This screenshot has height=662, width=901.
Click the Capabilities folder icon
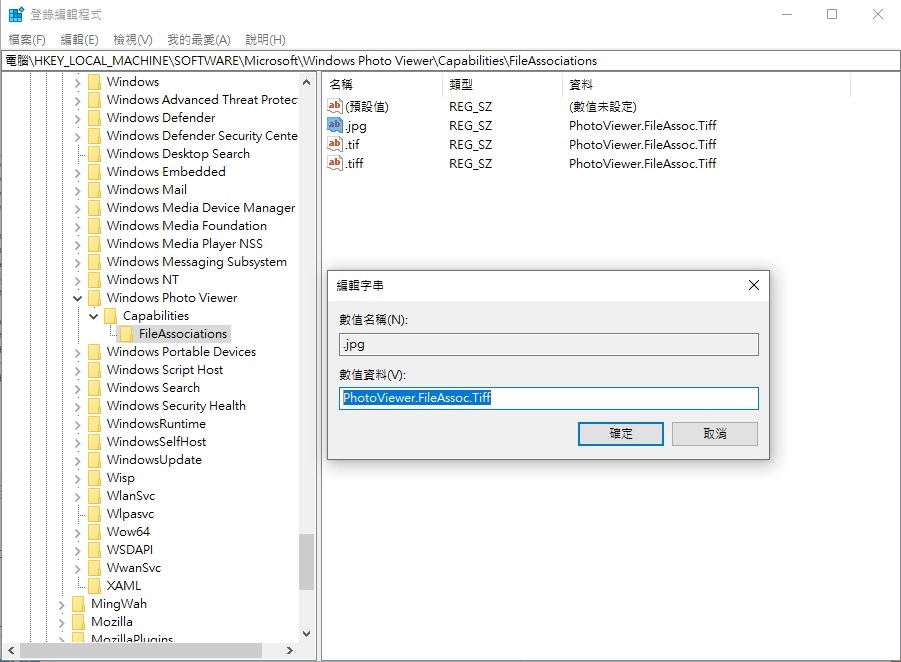tap(110, 315)
